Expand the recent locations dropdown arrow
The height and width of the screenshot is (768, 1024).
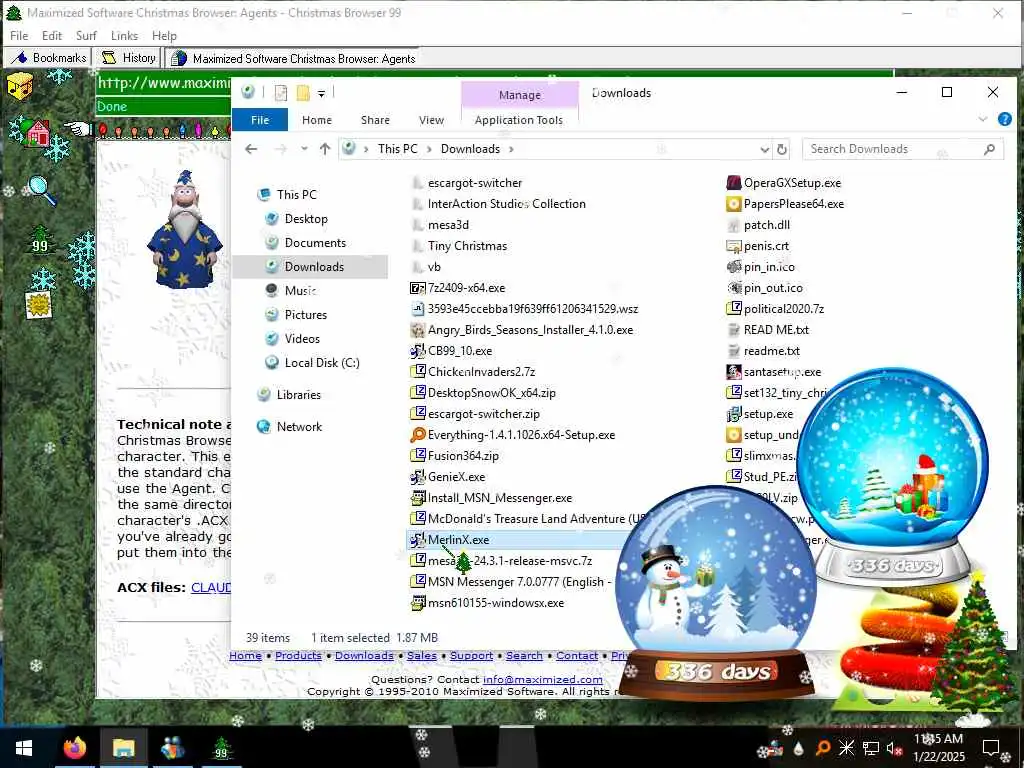(x=304, y=149)
